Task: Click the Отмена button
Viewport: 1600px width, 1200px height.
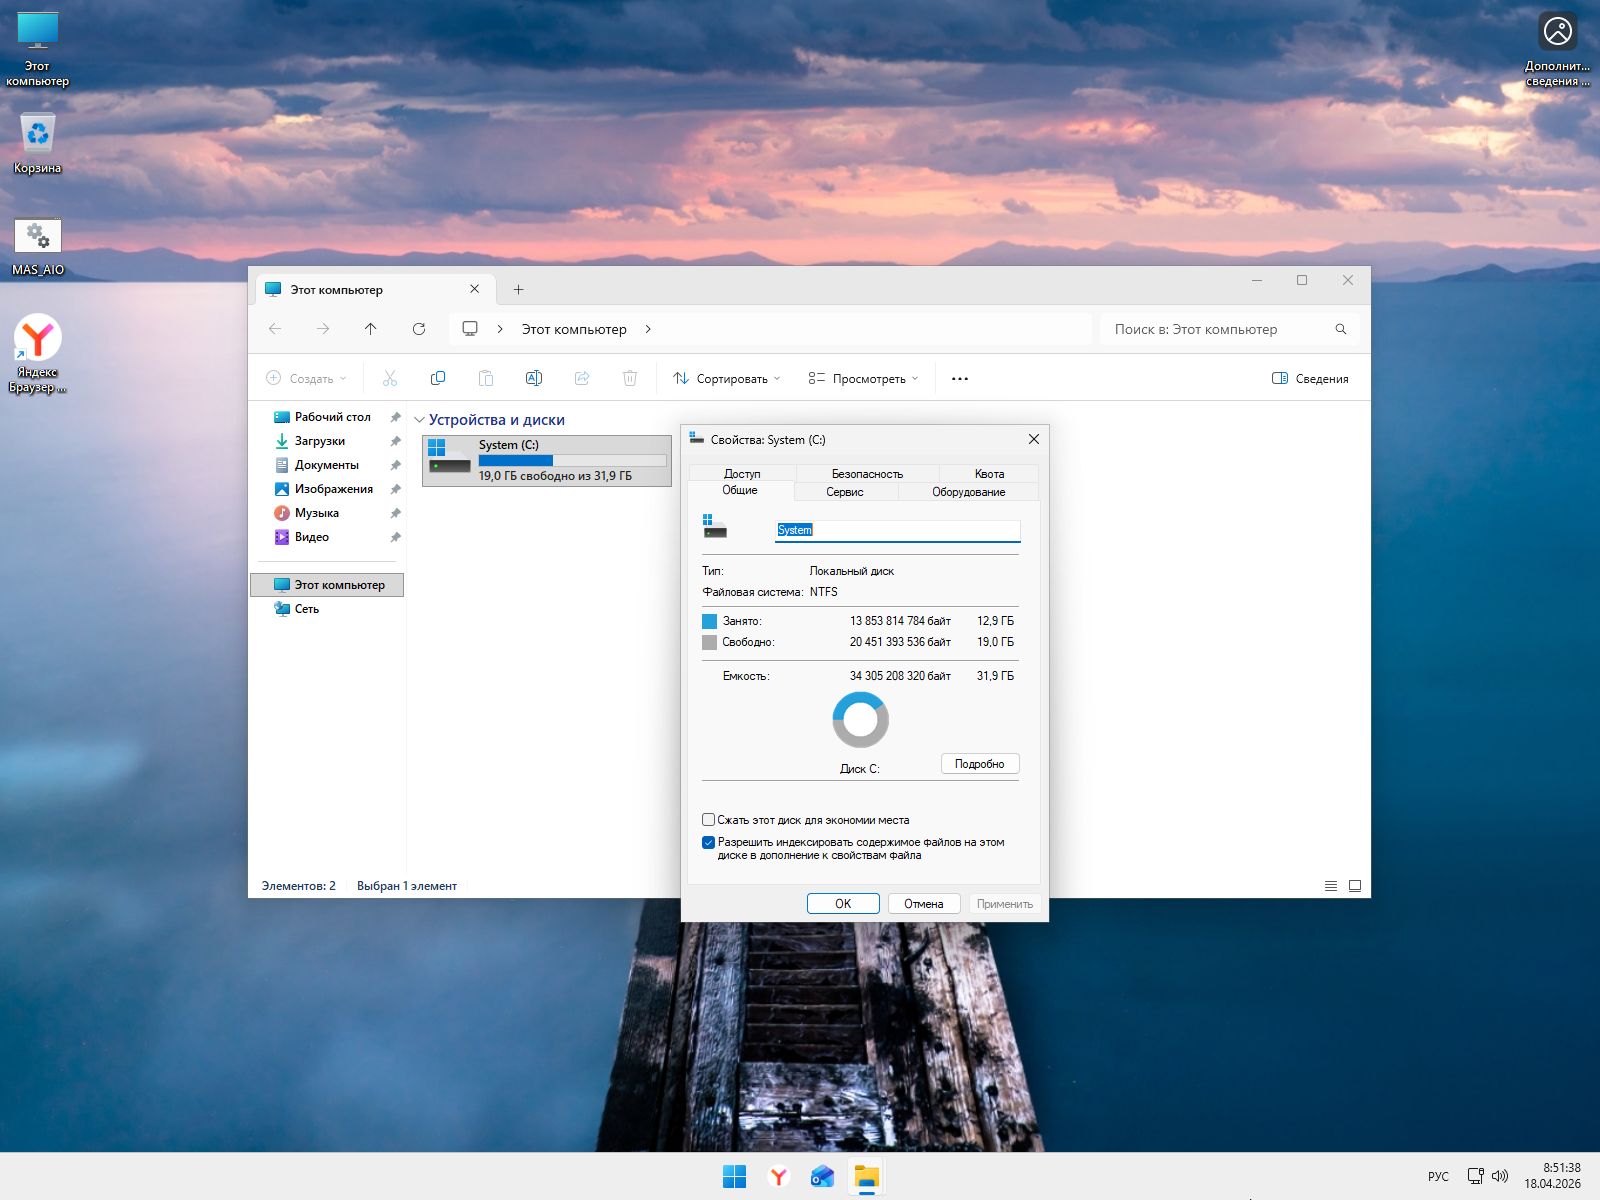Action: [923, 904]
